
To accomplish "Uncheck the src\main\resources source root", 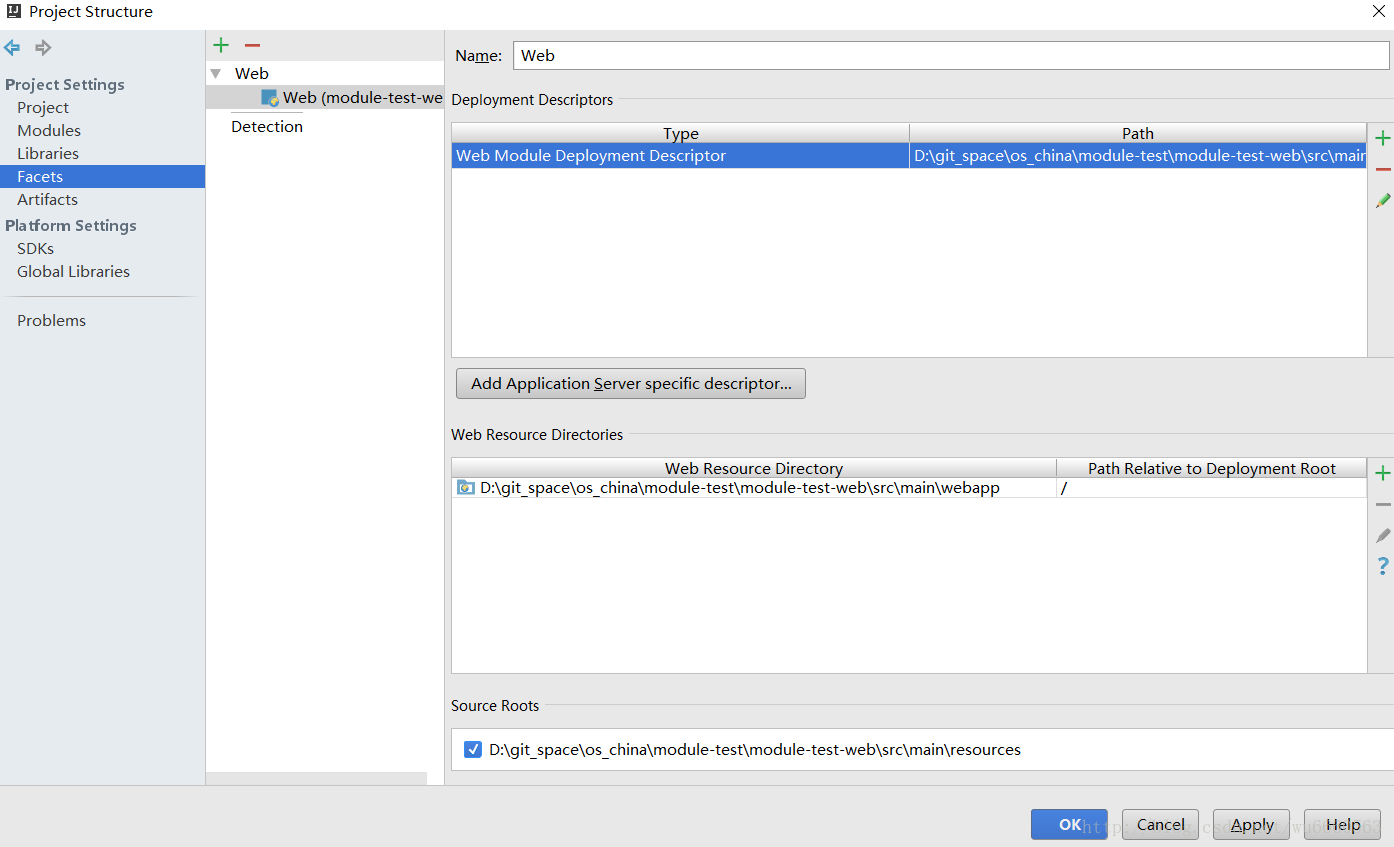I will pos(473,750).
